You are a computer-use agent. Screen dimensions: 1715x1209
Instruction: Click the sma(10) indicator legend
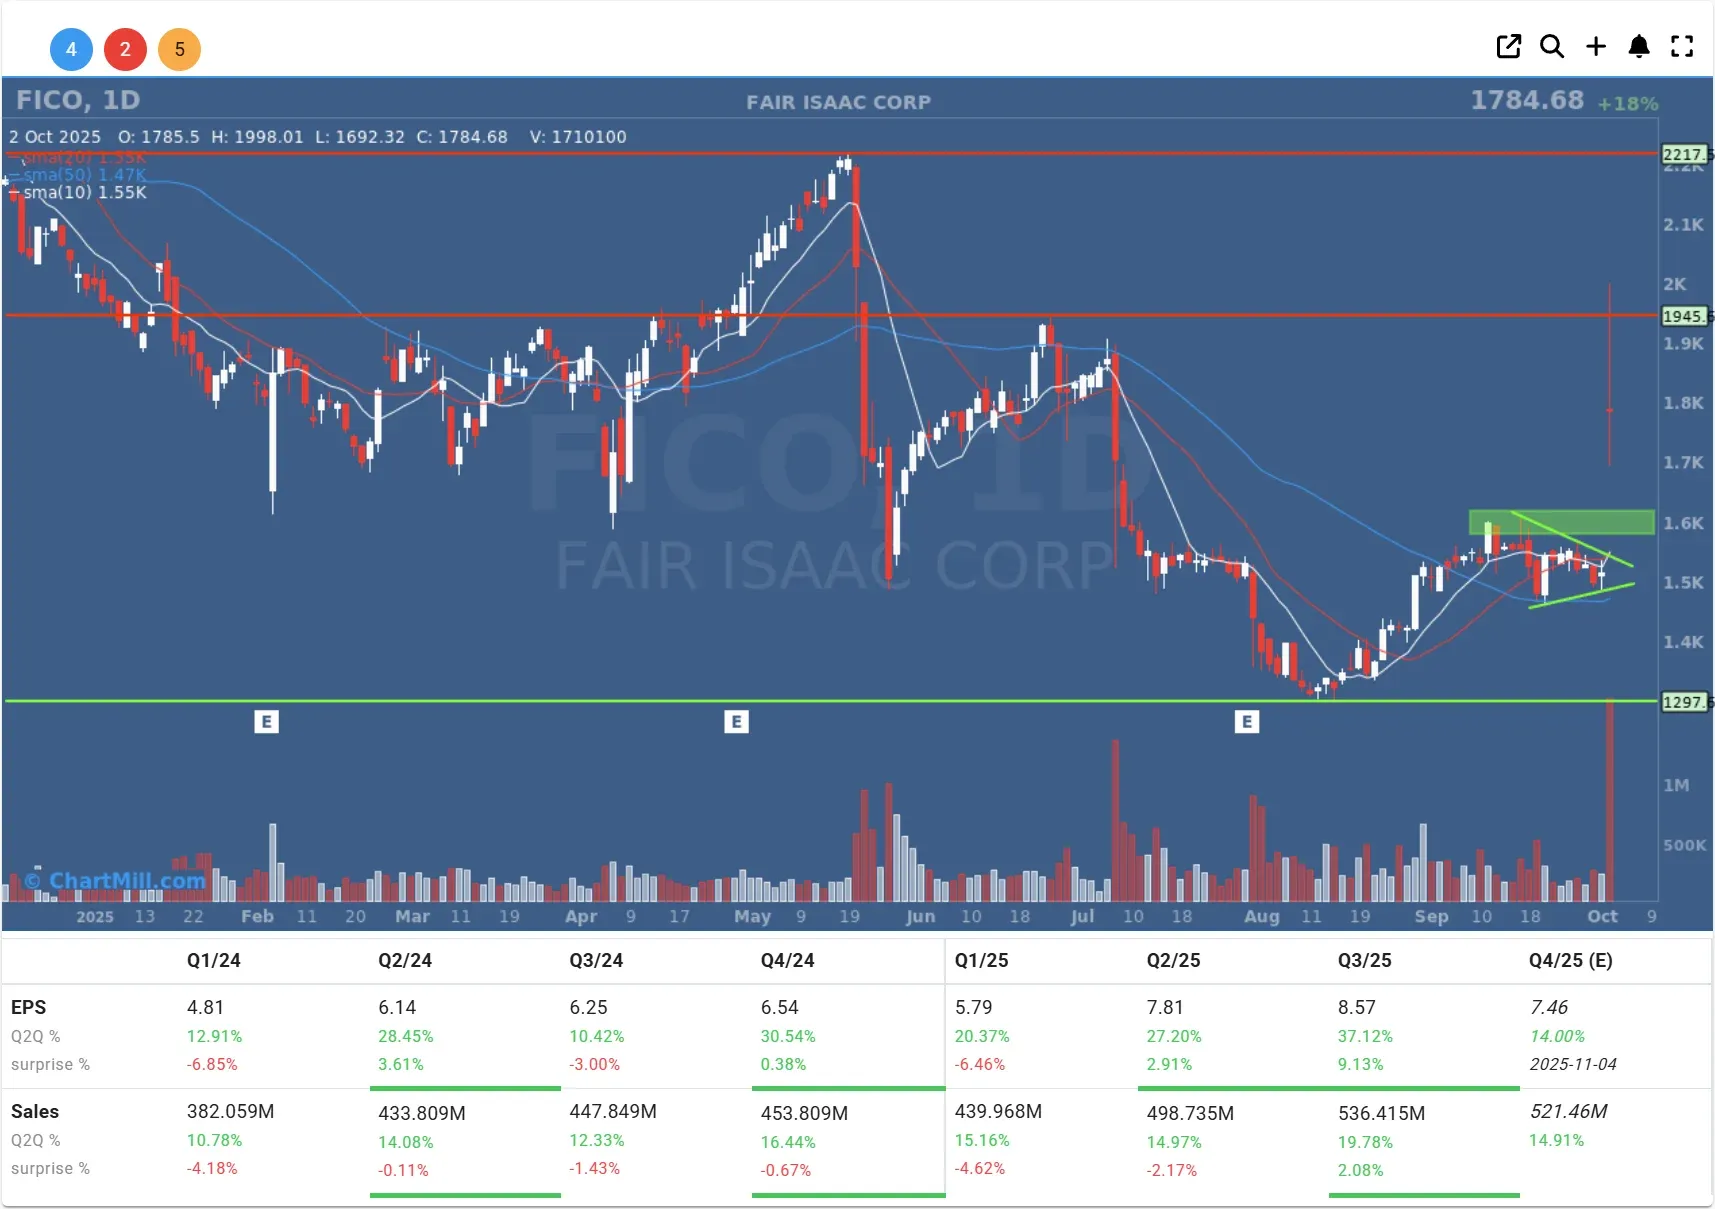(84, 193)
